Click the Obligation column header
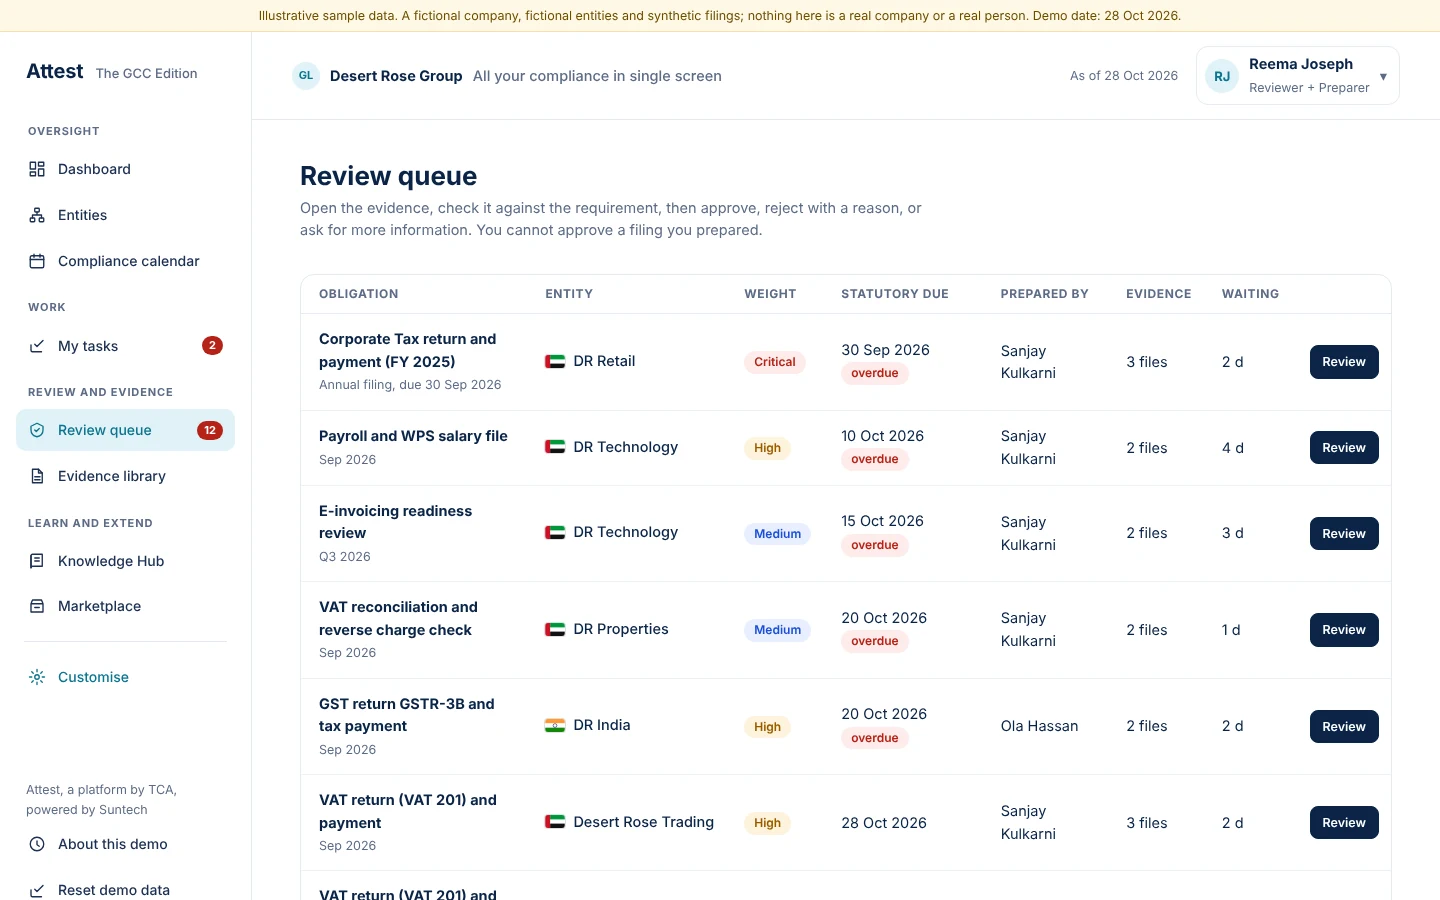This screenshot has width=1440, height=900. click(359, 294)
